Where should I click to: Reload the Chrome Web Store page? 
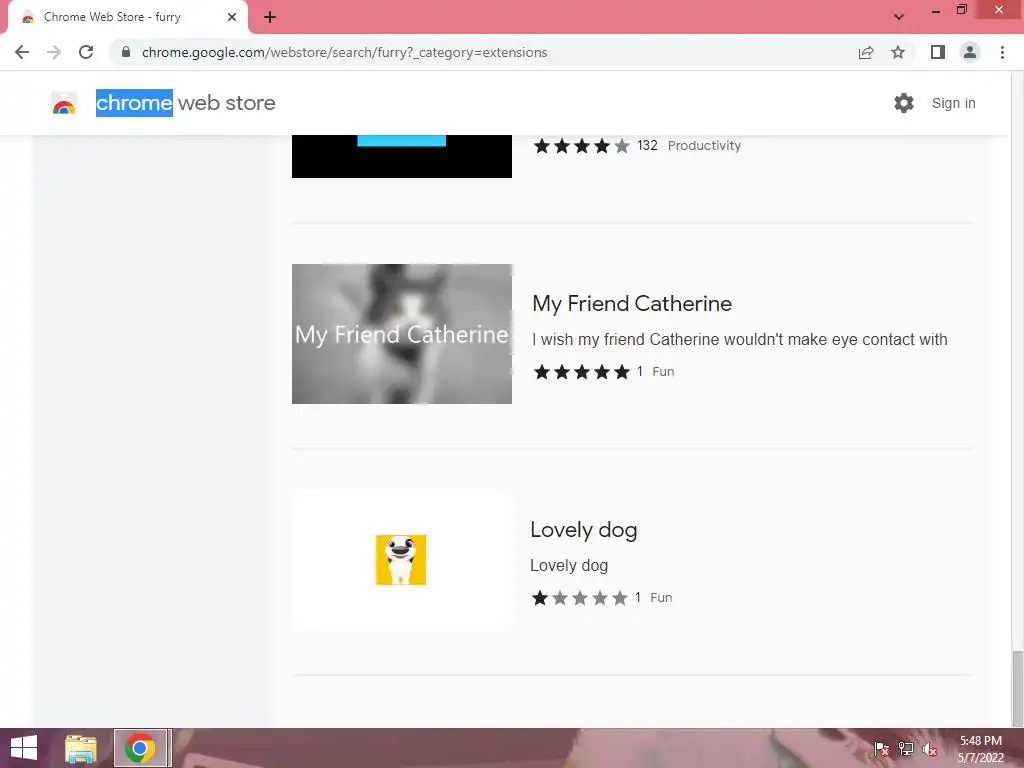click(86, 52)
